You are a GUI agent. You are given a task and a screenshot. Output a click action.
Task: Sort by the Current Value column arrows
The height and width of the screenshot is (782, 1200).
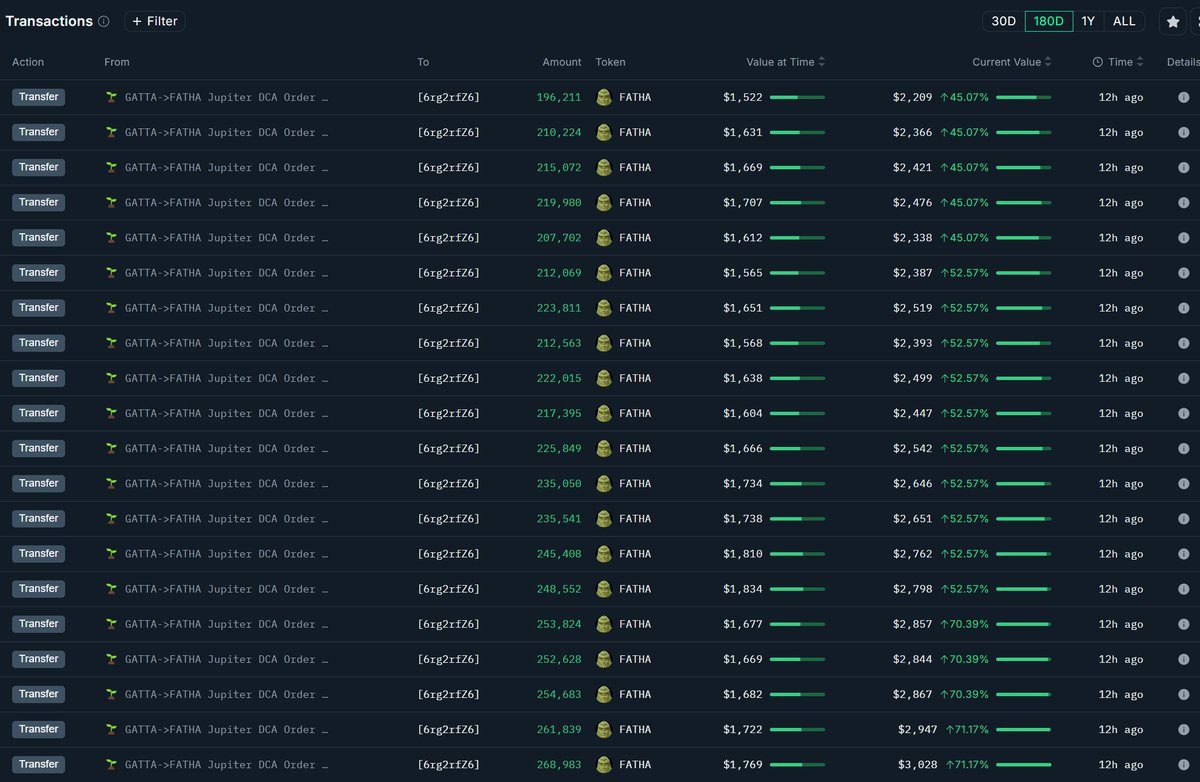point(1050,62)
